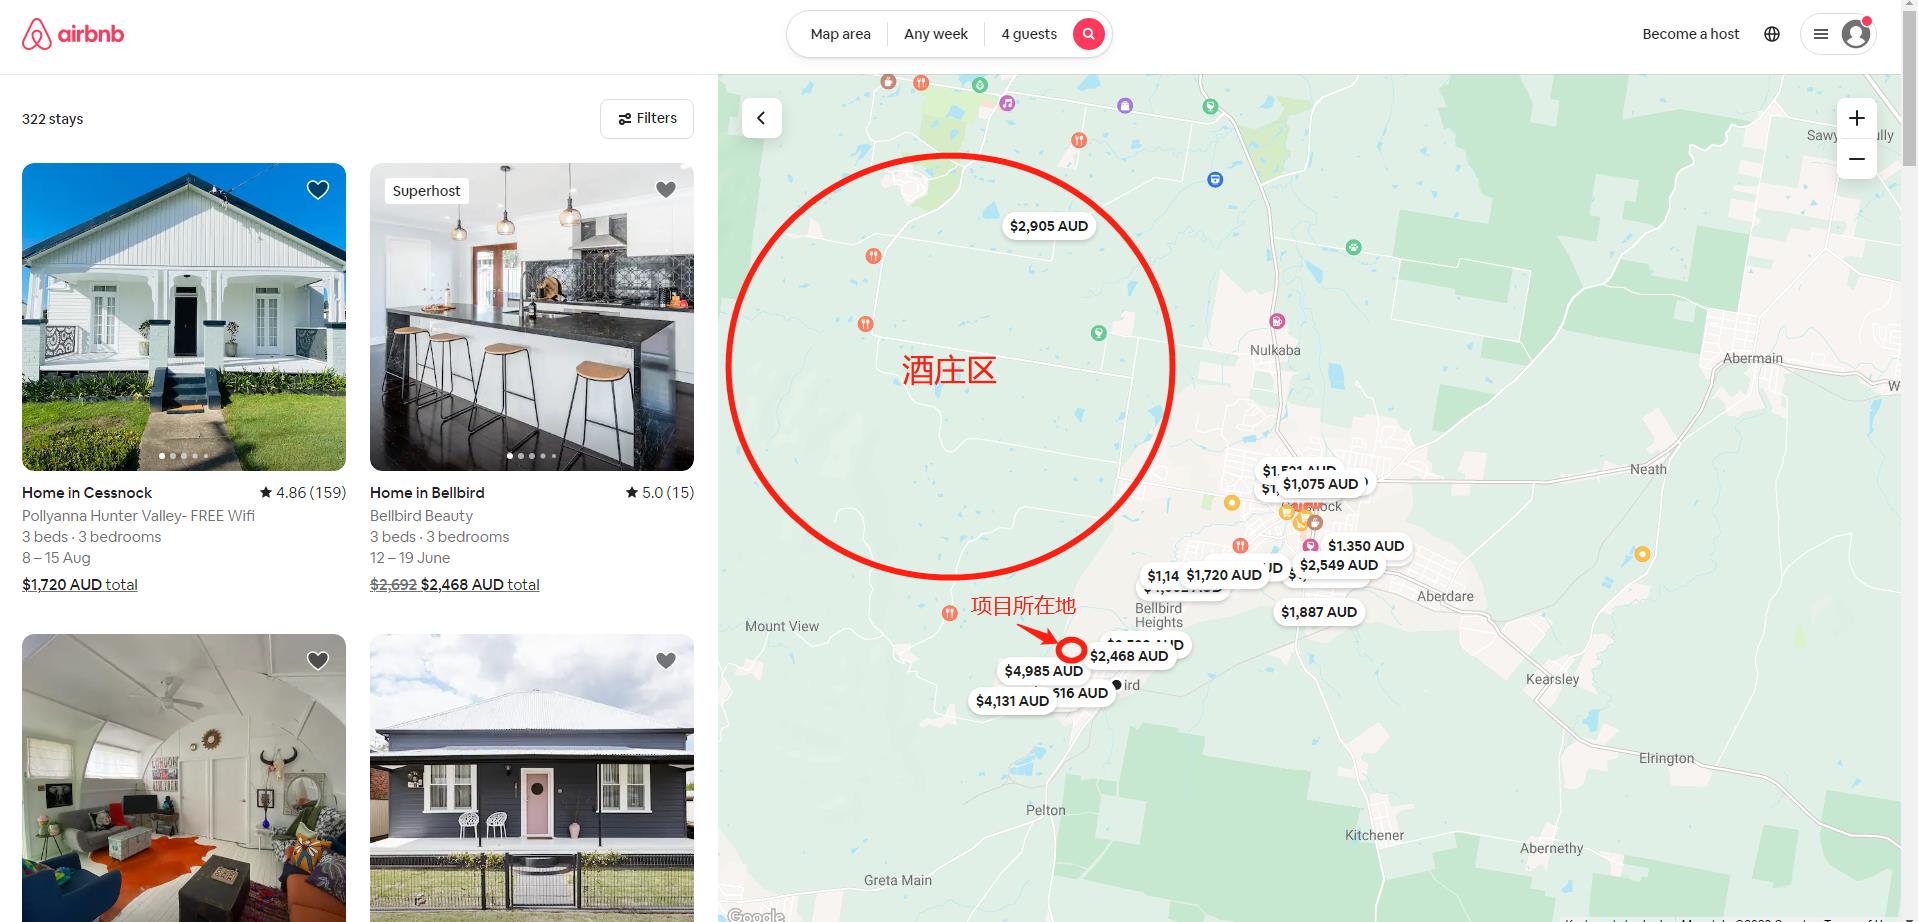Viewport: 1918px width, 922px height.
Task: Click the red search magnifier button
Action: (x=1089, y=34)
